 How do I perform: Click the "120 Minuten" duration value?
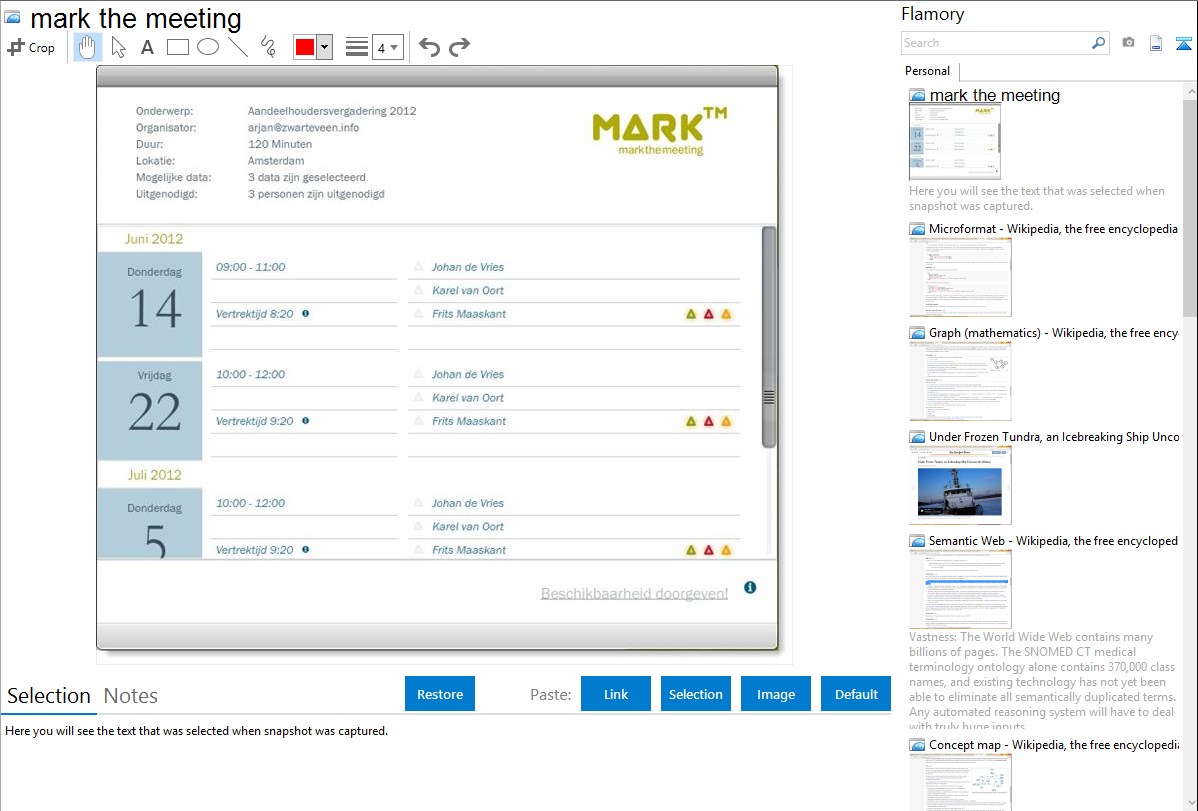pyautogui.click(x=280, y=144)
